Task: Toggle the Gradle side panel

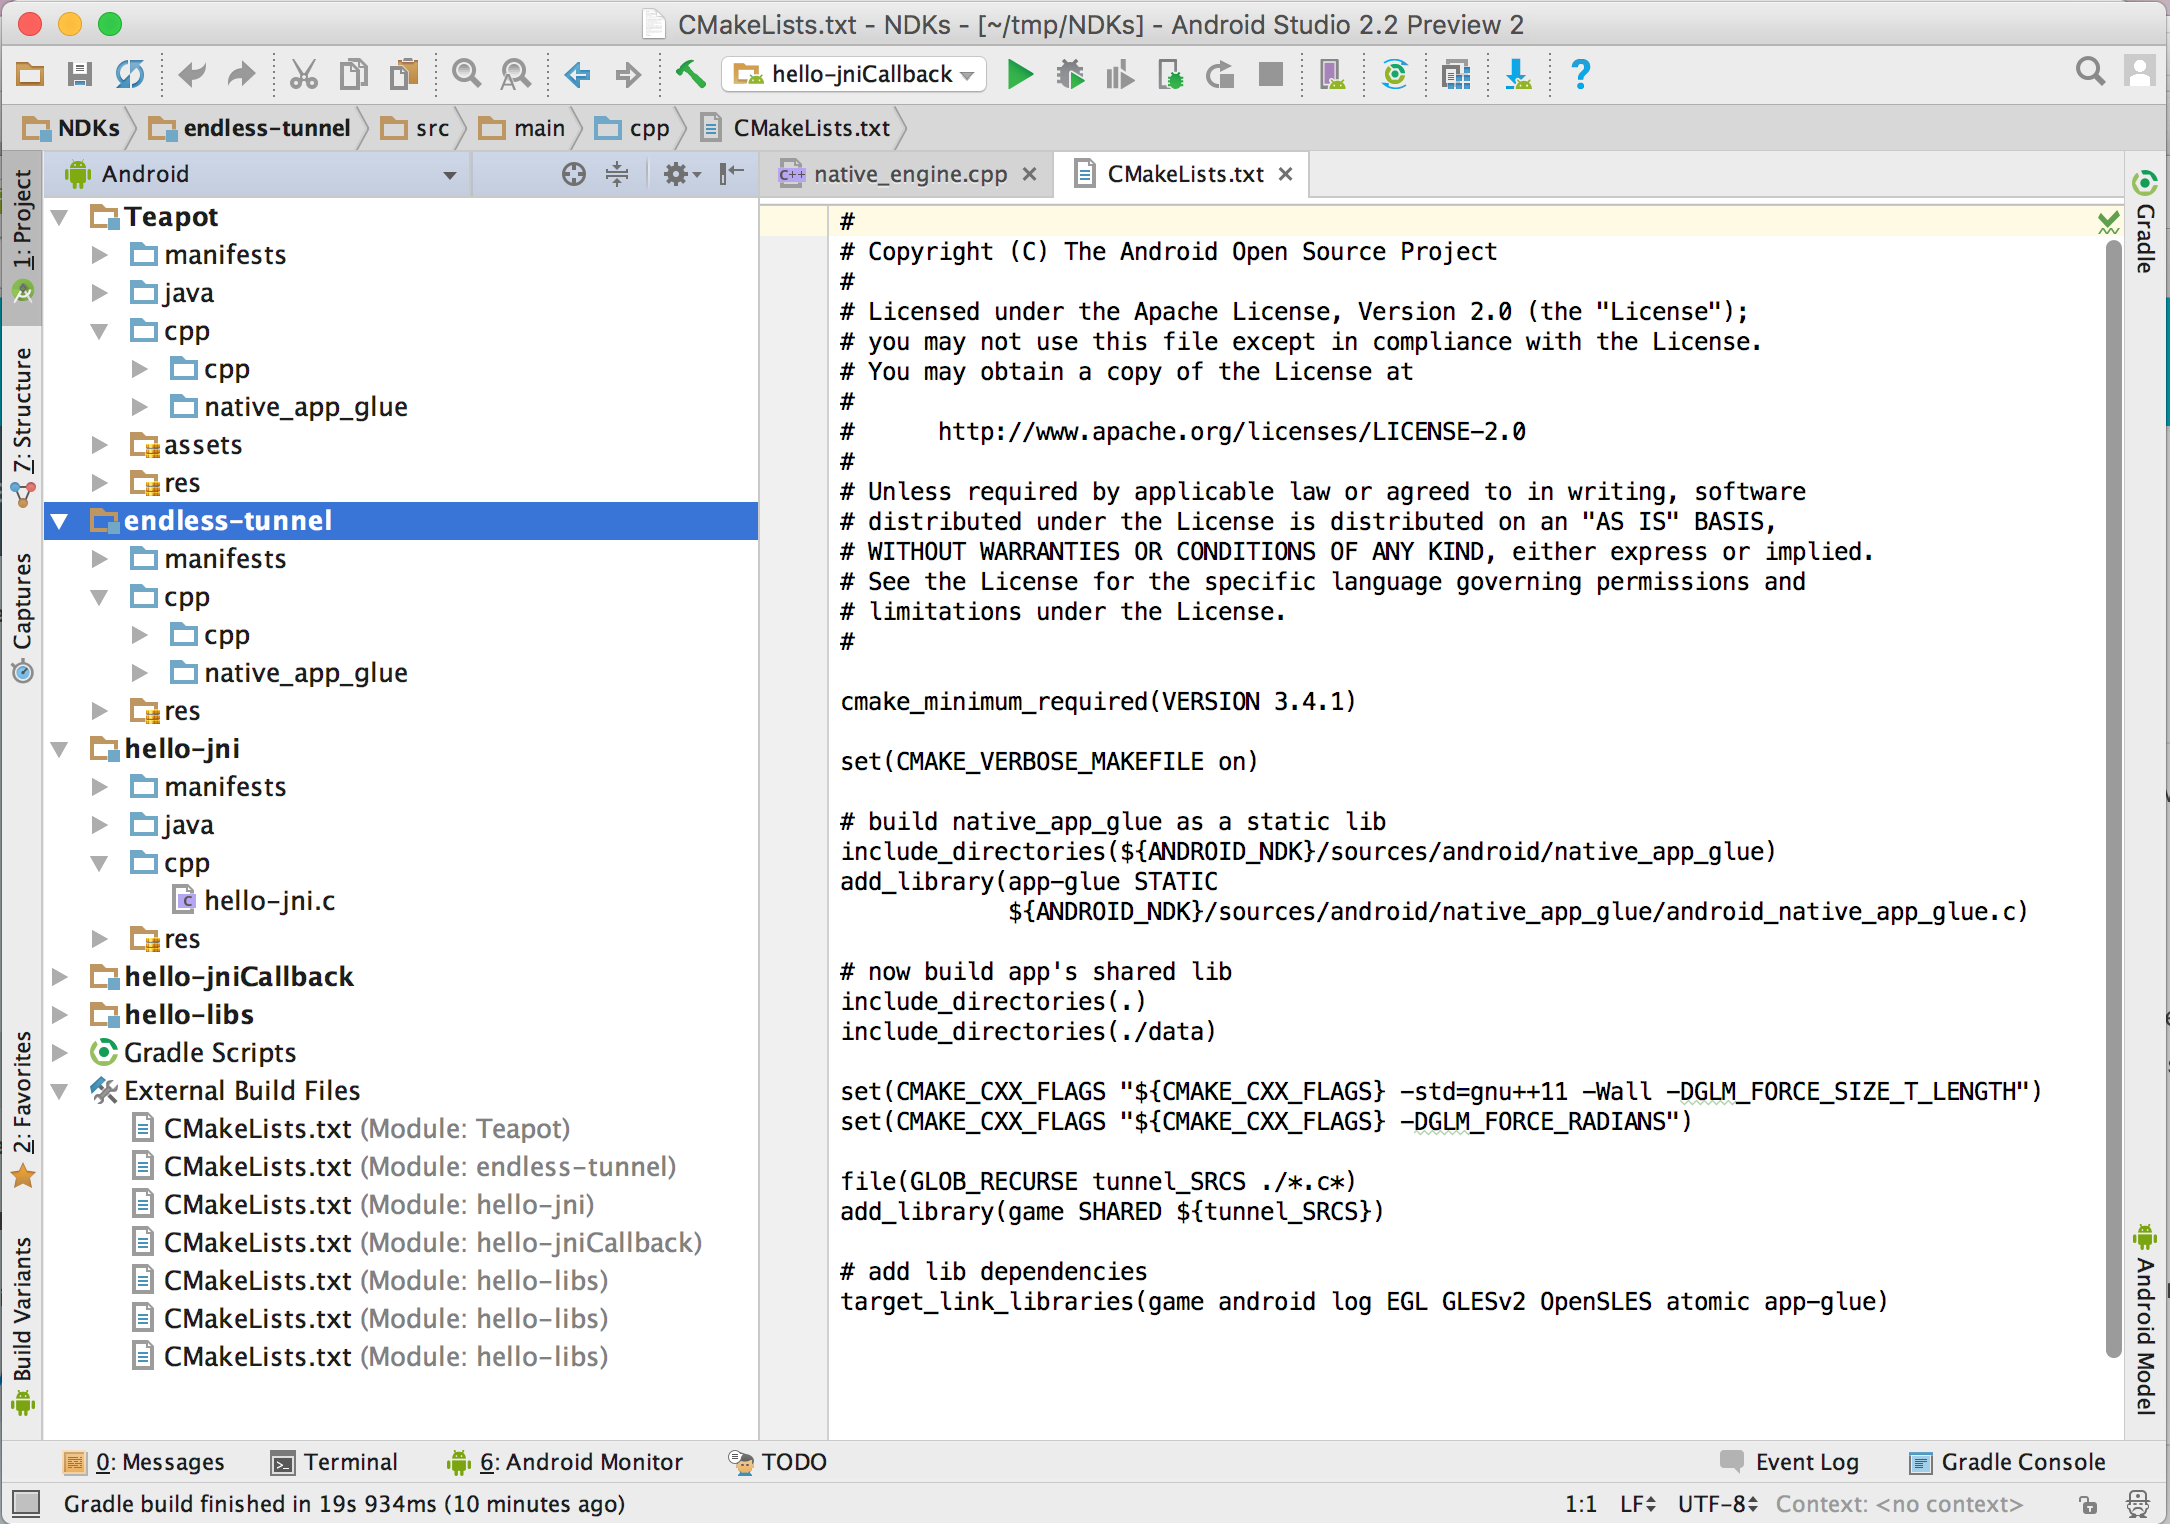Action: [x=2146, y=222]
